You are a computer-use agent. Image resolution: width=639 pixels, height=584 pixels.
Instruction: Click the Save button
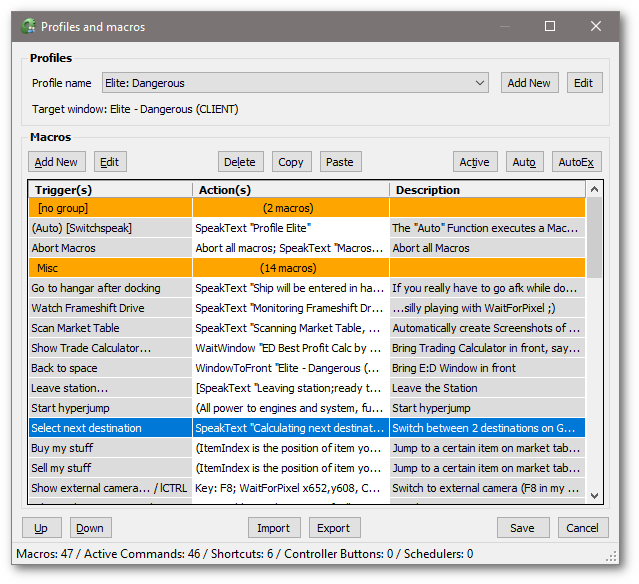pos(523,528)
